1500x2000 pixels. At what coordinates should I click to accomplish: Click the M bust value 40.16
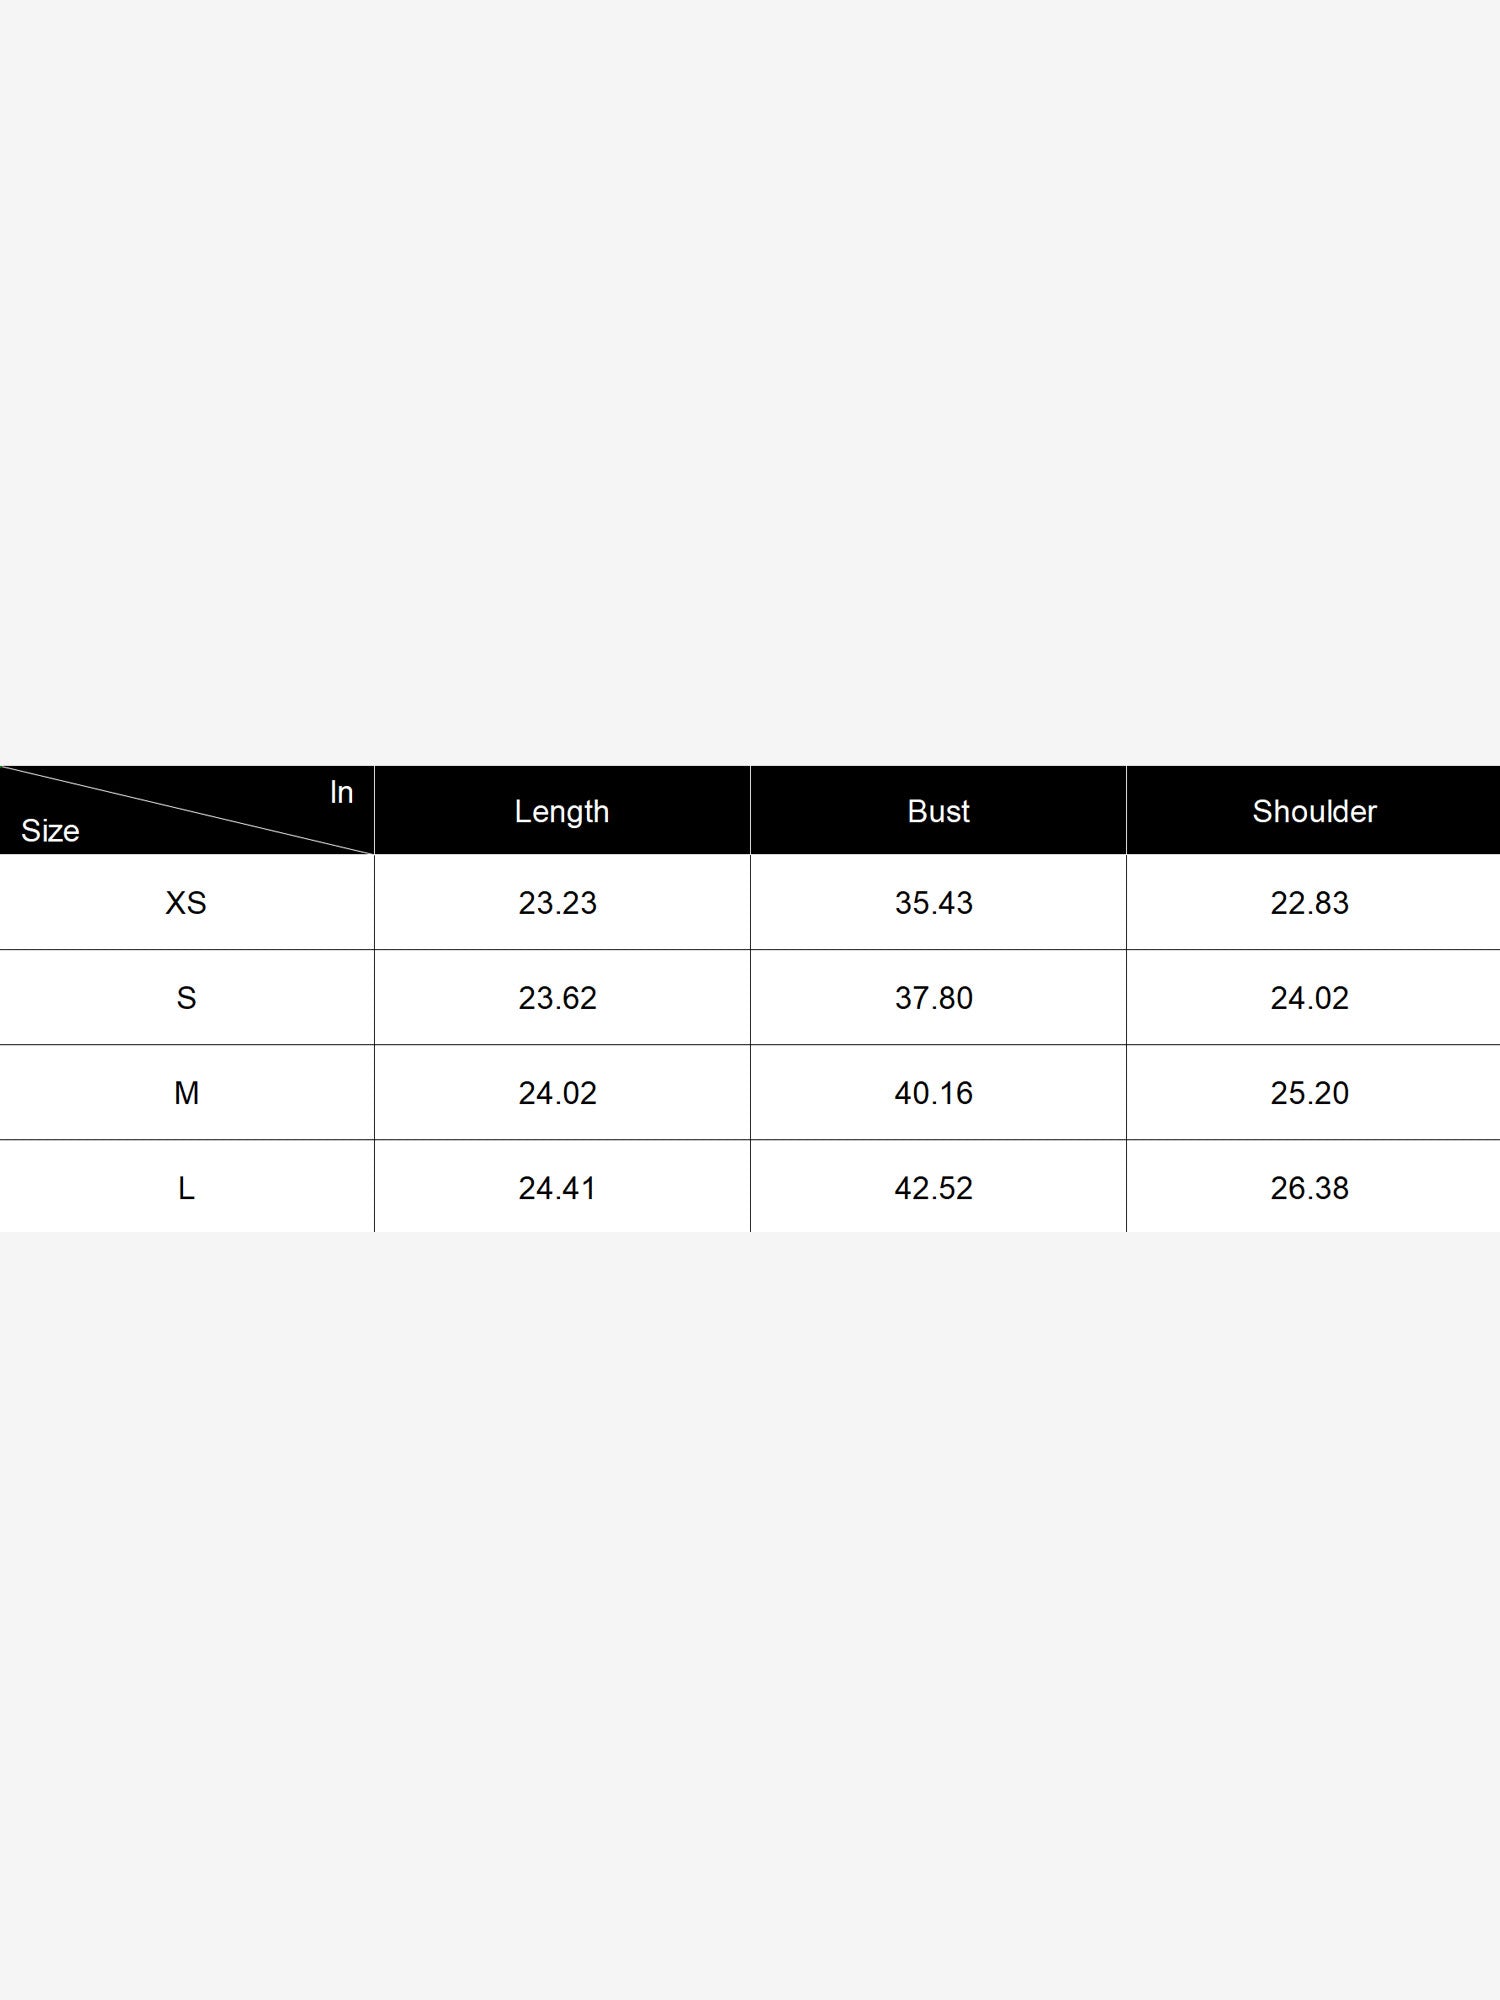click(933, 1093)
